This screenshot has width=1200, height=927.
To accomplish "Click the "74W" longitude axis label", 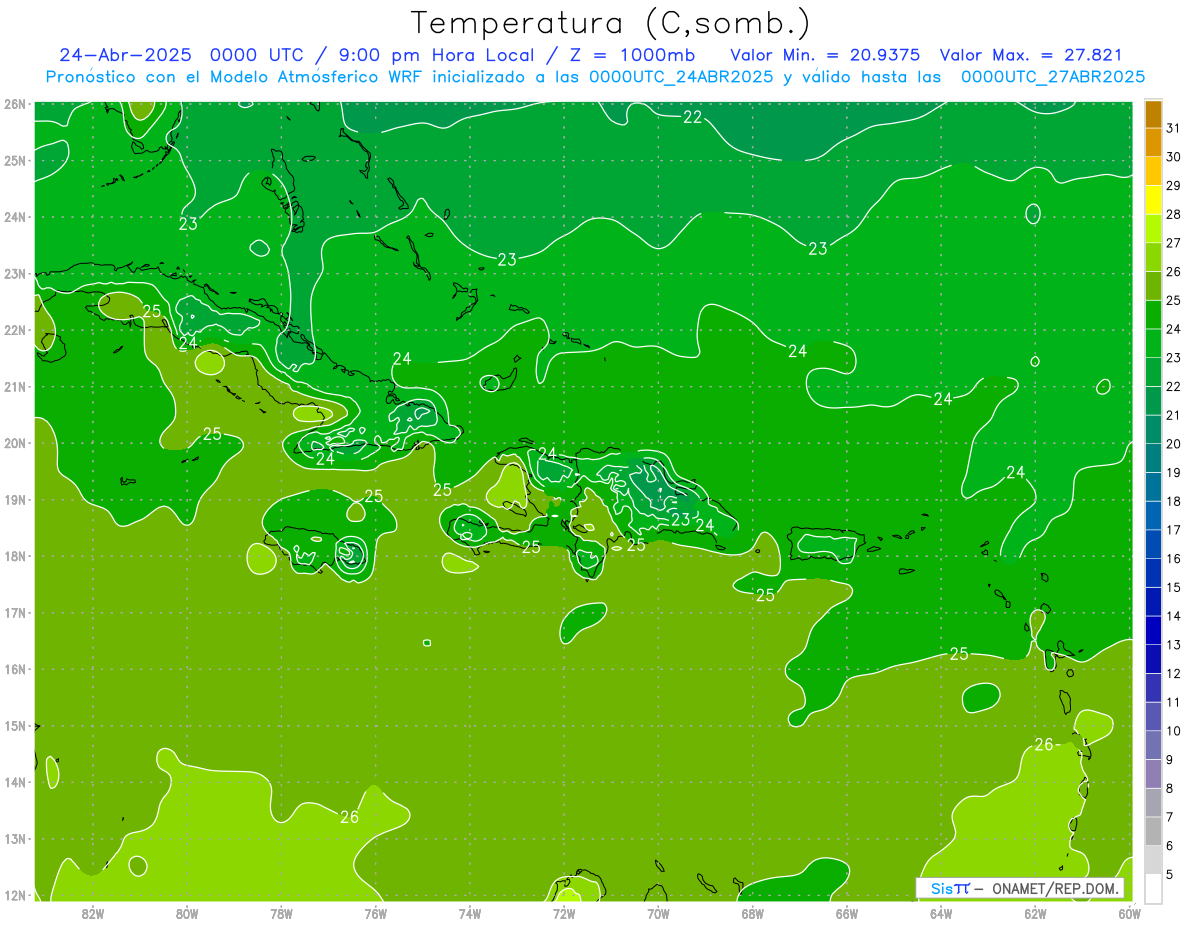I will click(470, 913).
